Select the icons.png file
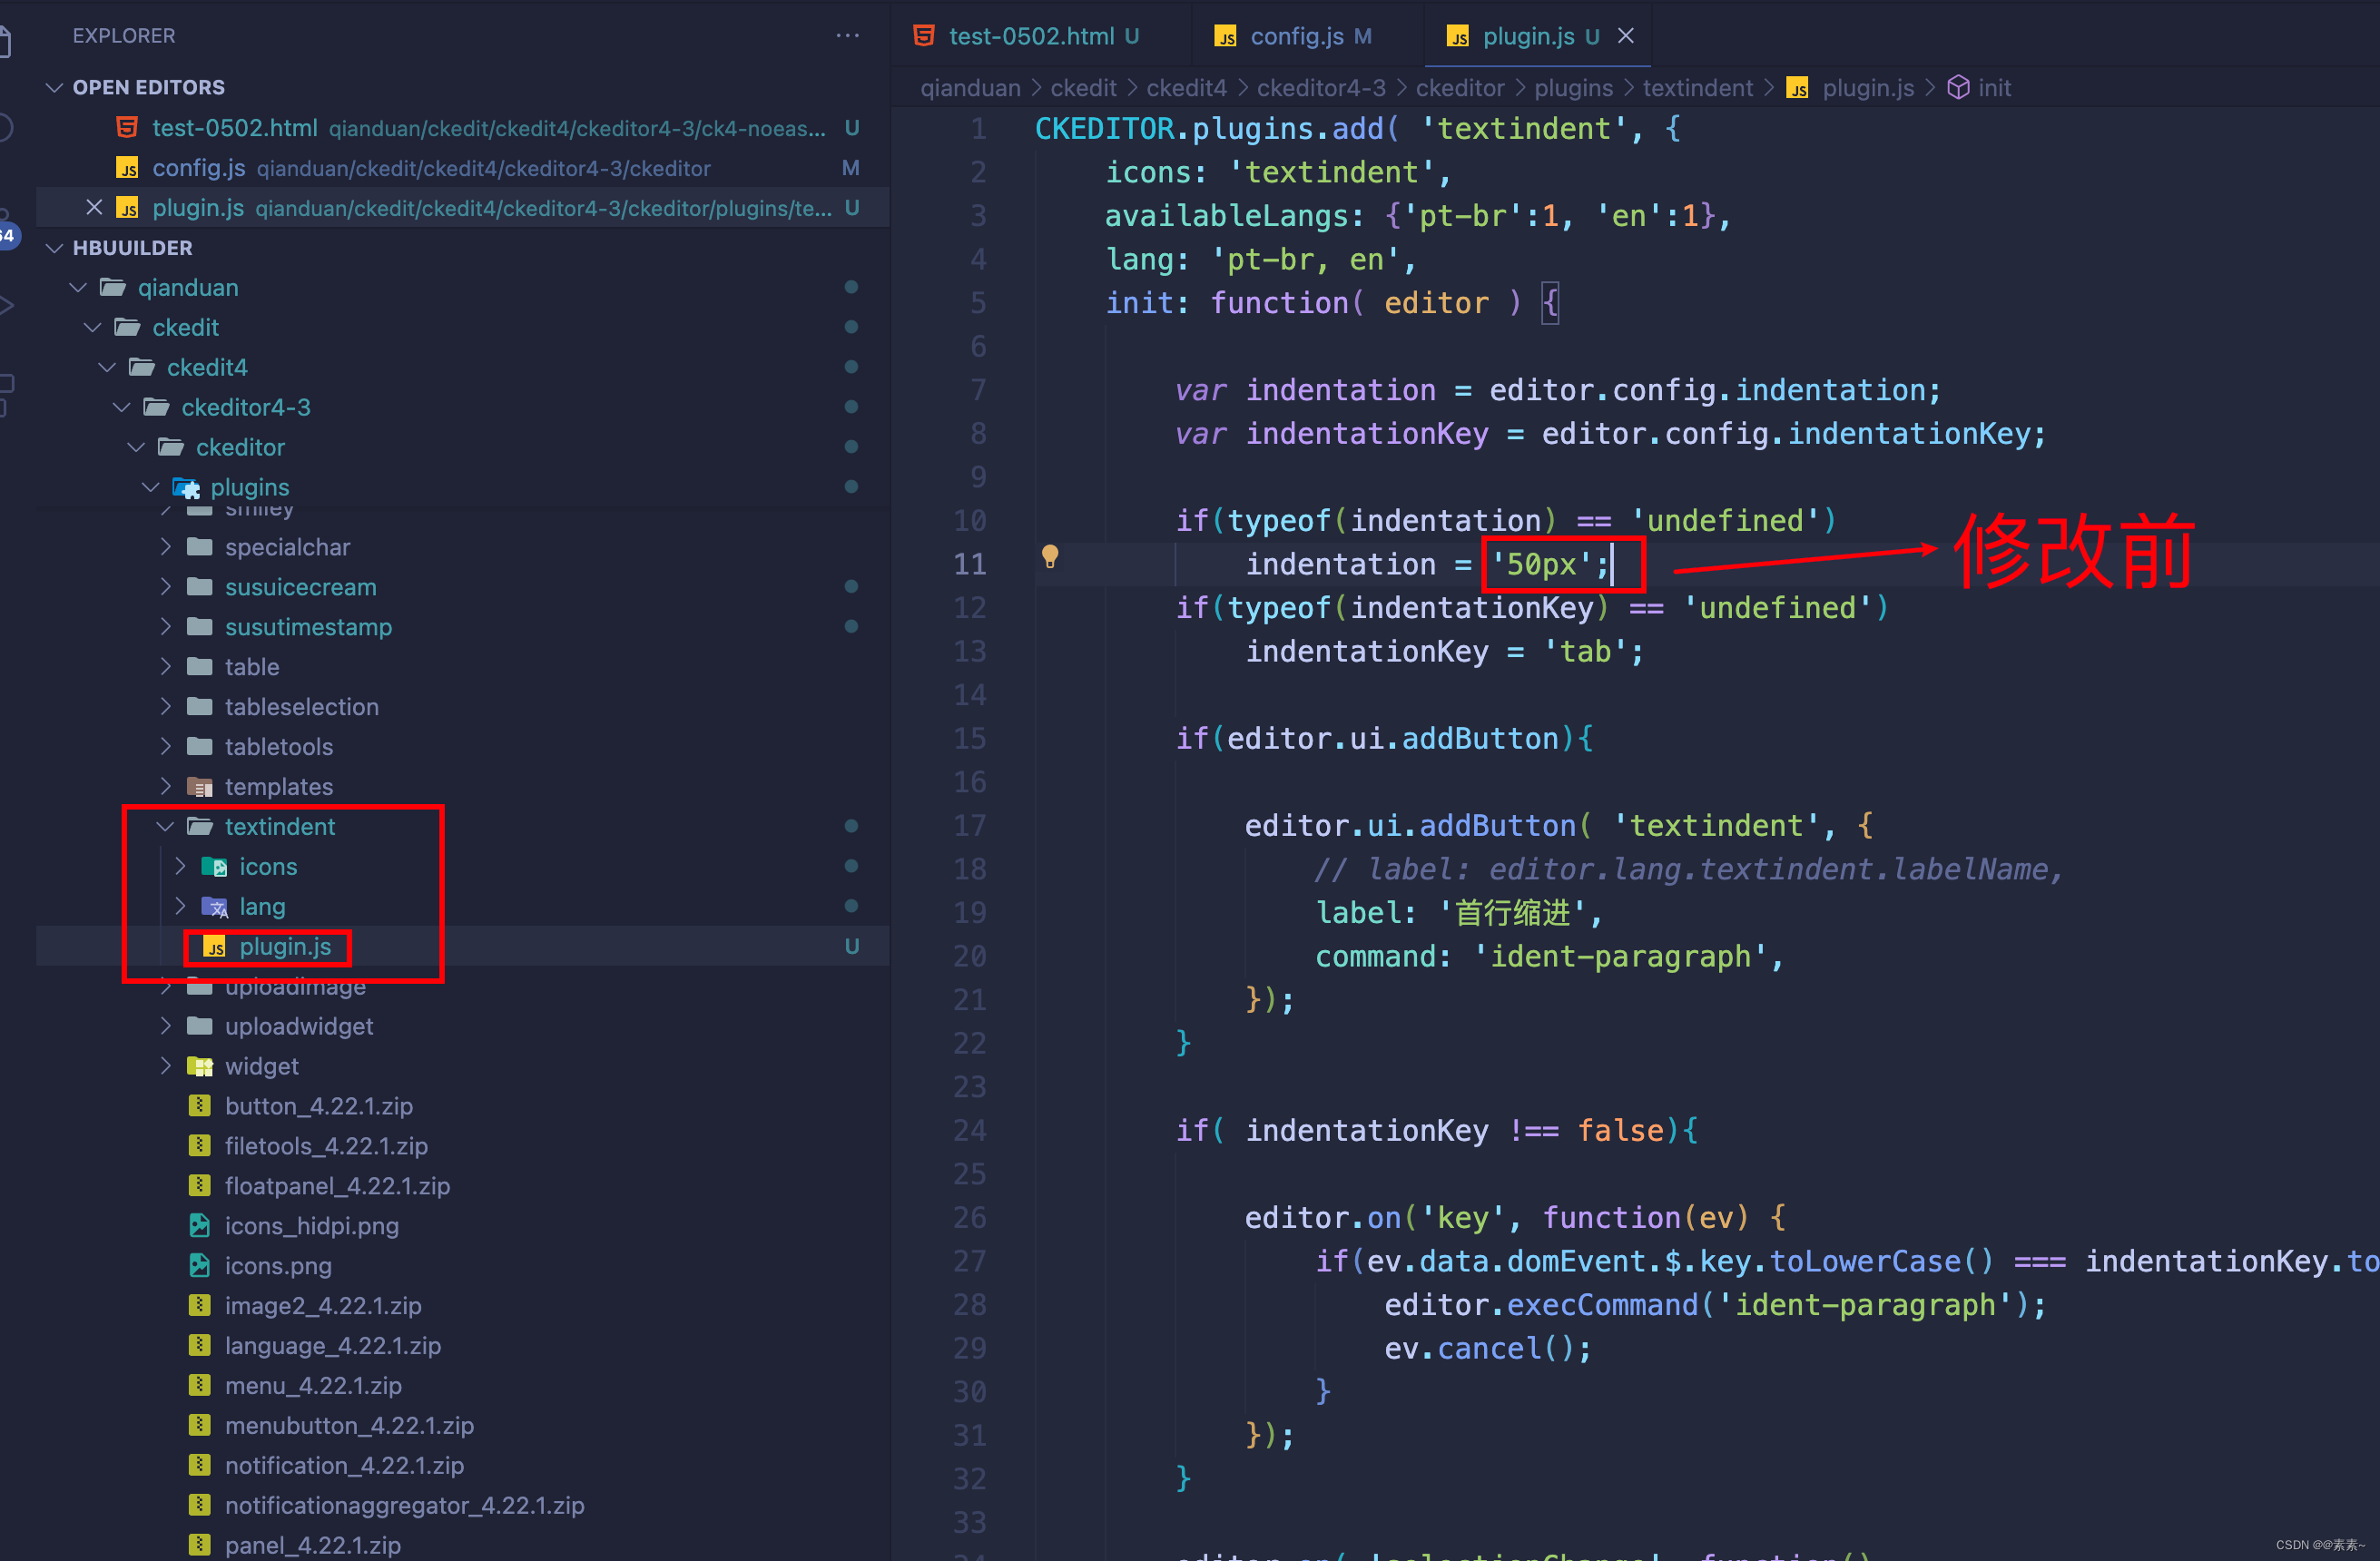Image resolution: width=2380 pixels, height=1561 pixels. 278,1266
